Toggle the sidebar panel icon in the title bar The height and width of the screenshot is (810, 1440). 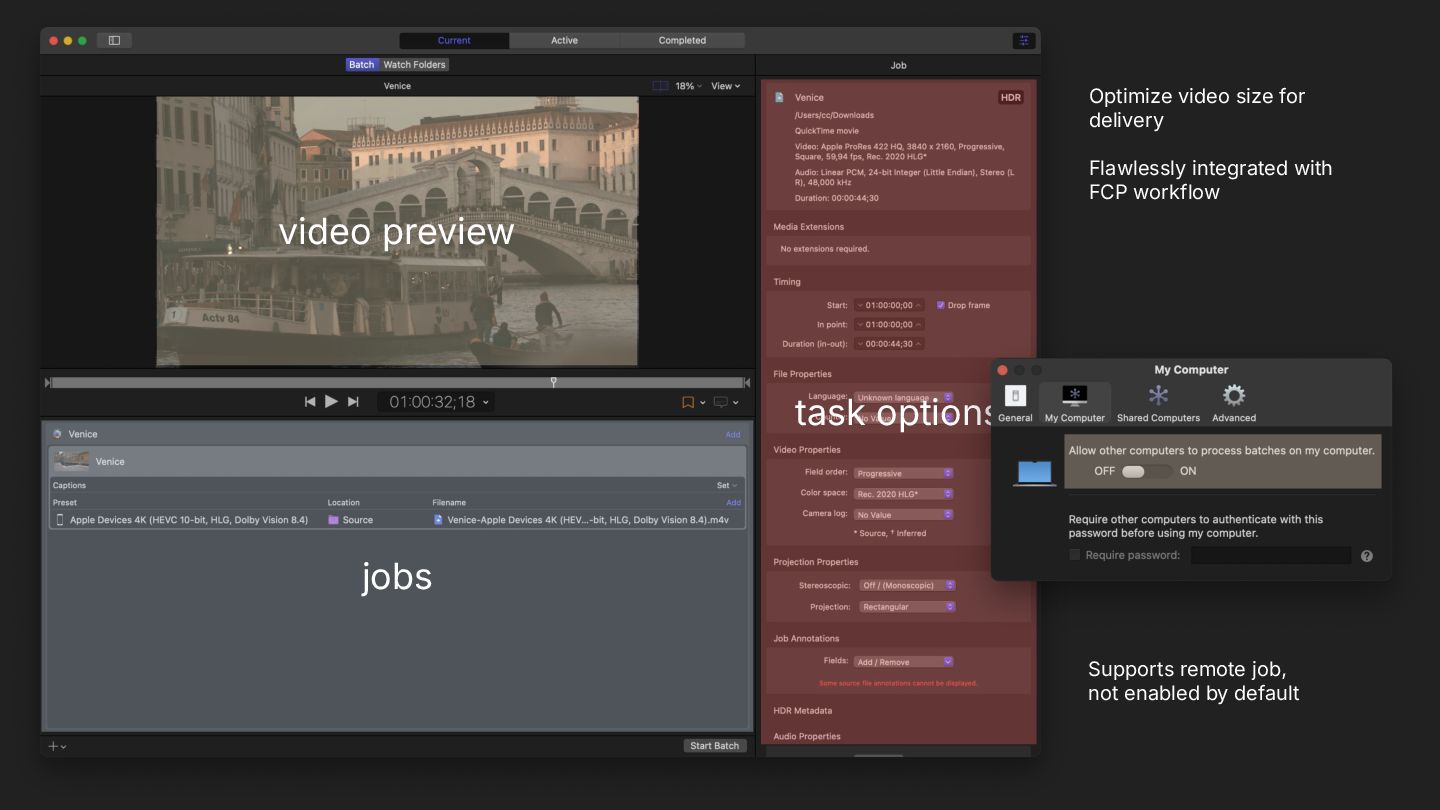tap(114, 41)
